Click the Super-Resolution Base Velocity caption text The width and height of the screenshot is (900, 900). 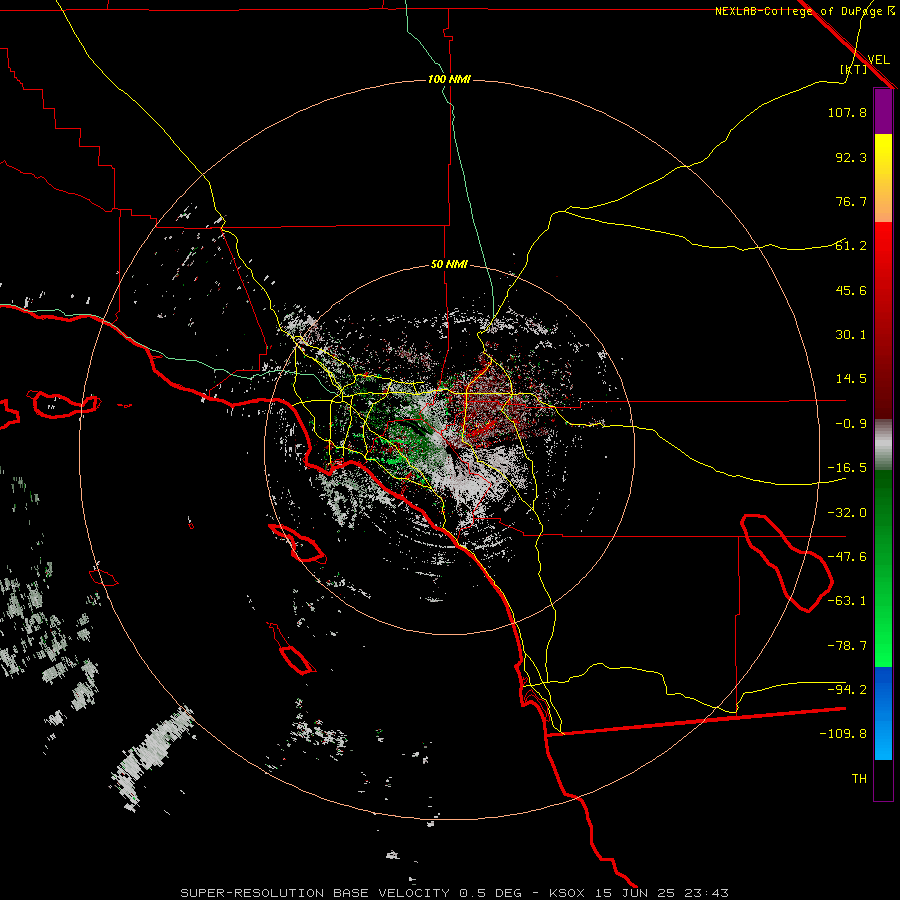(455, 893)
